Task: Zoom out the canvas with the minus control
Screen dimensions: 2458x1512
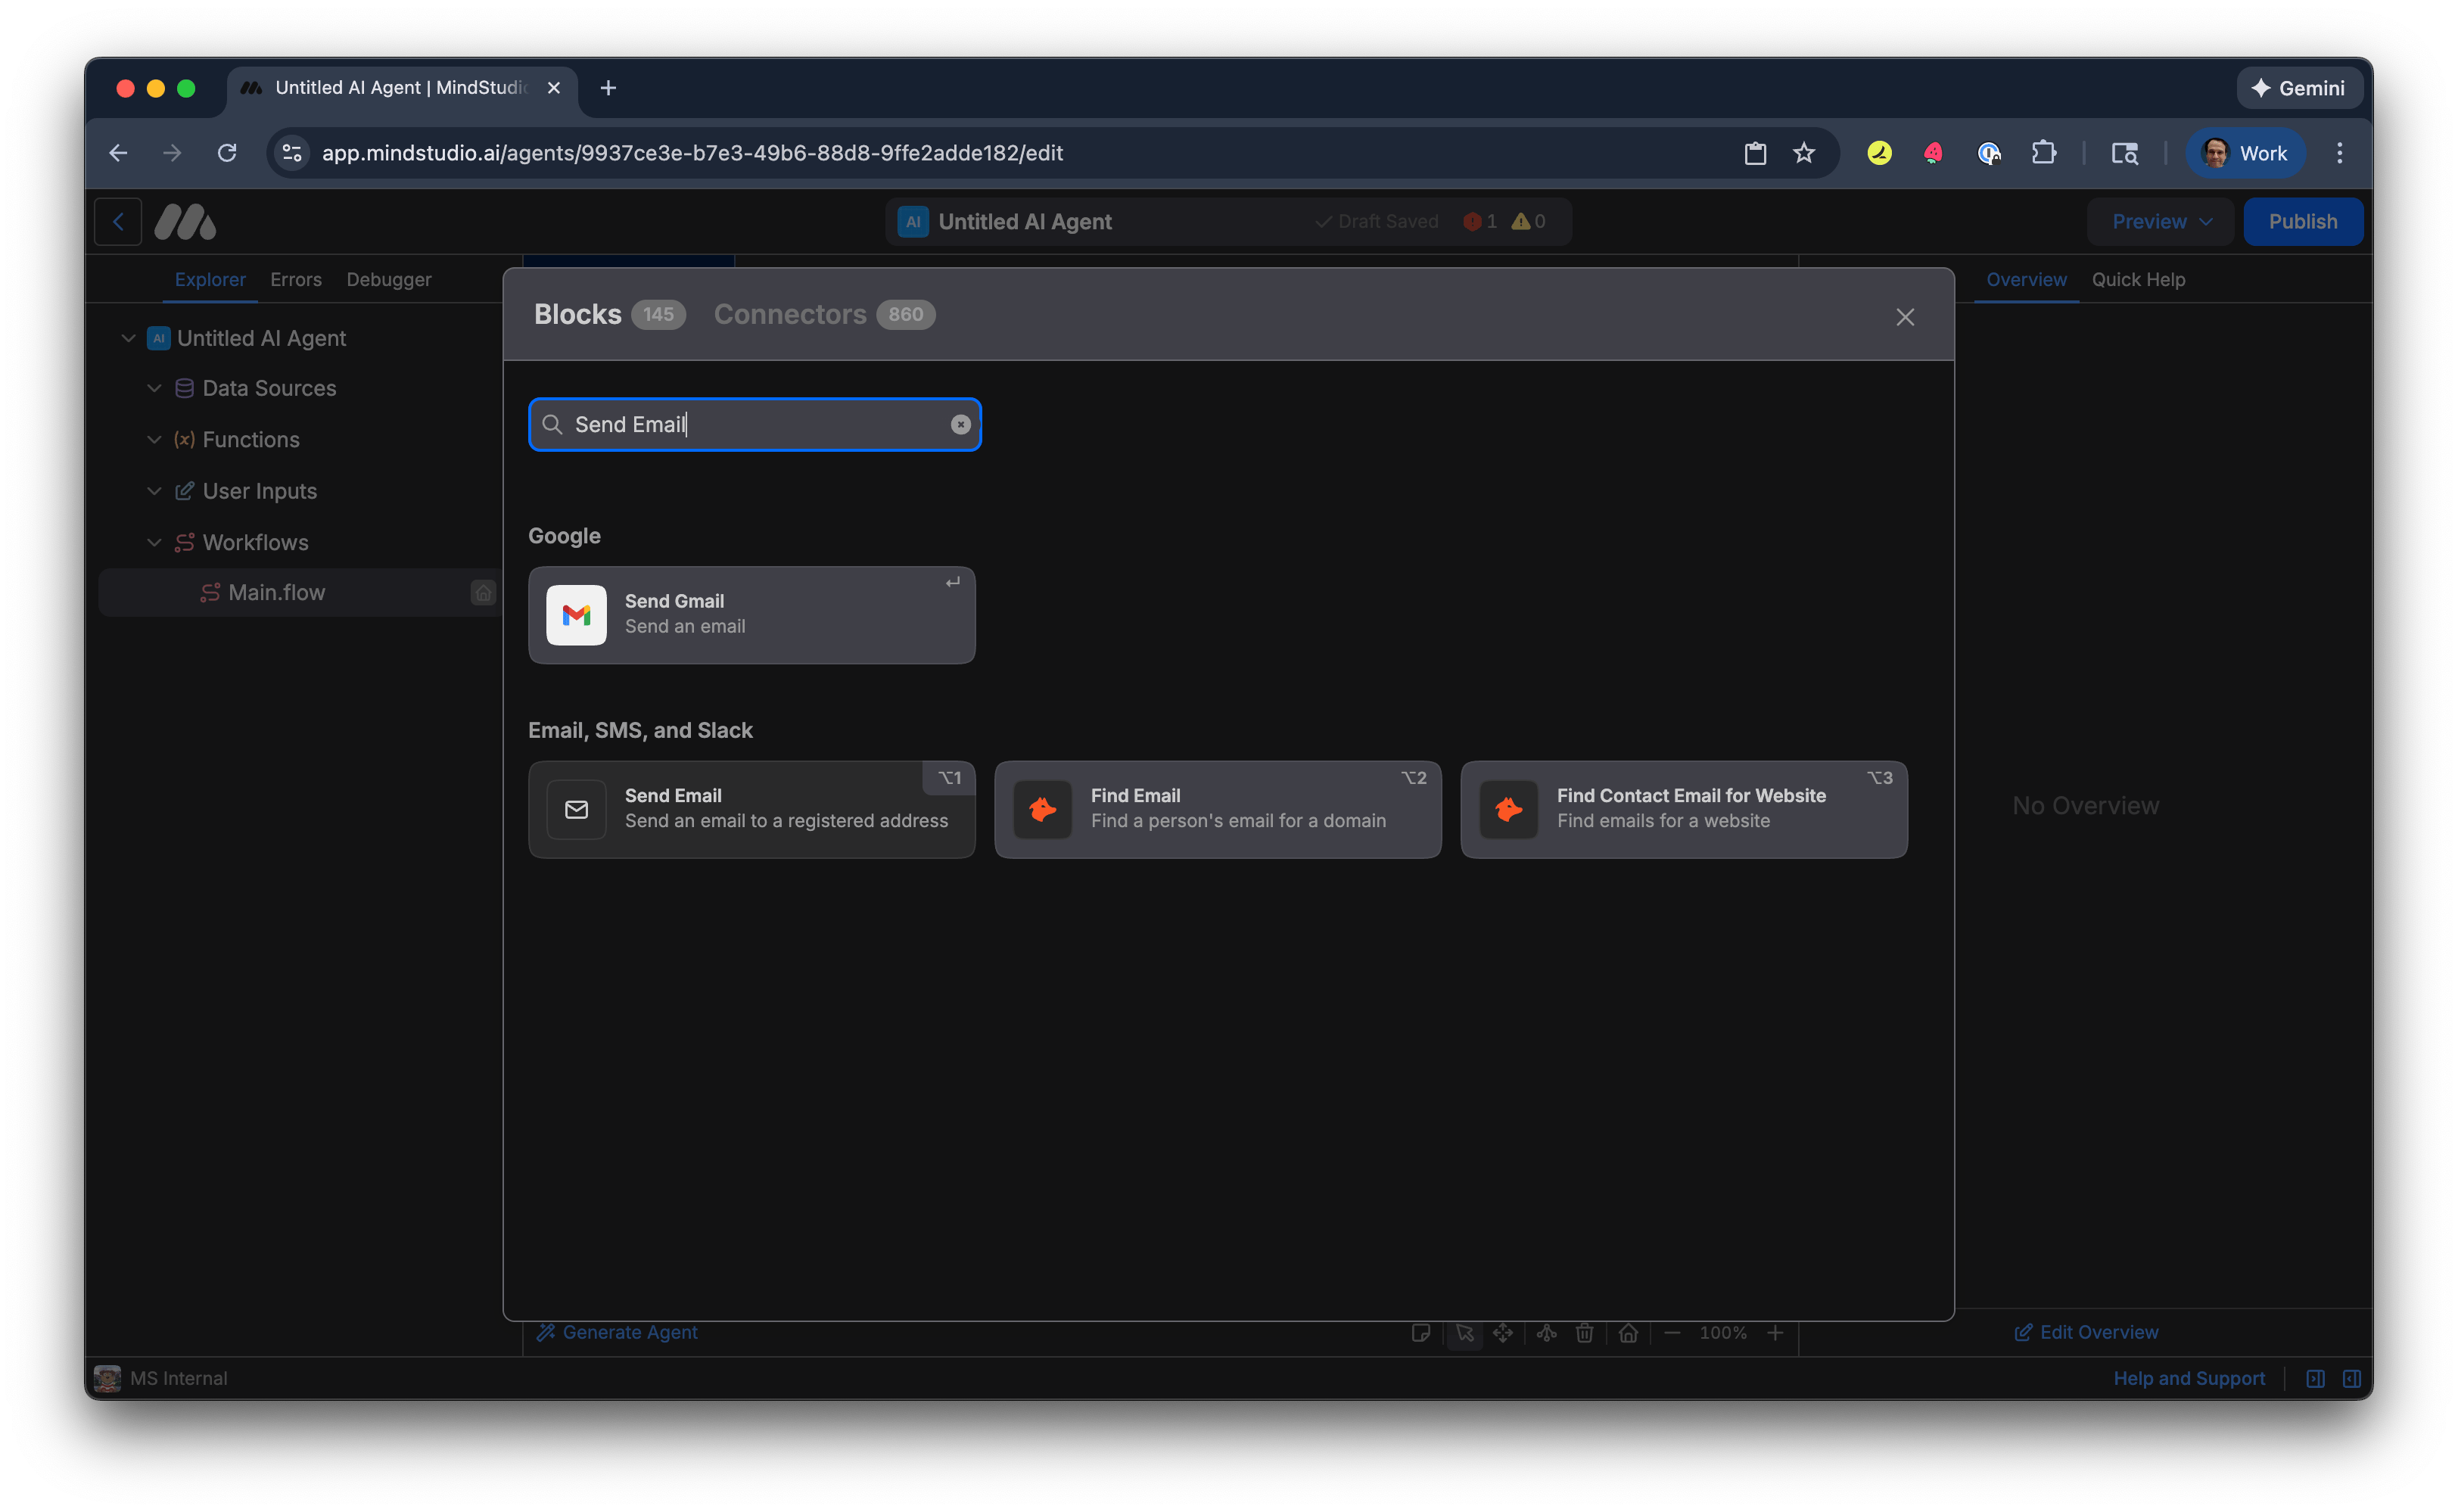Action: coord(1673,1332)
